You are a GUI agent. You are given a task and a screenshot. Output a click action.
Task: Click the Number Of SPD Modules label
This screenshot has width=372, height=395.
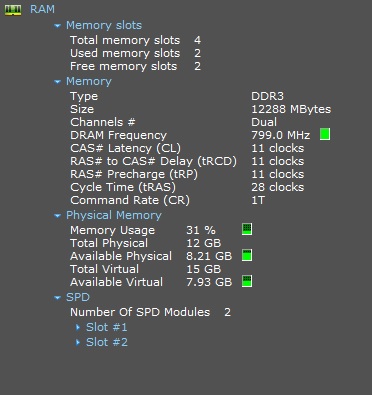(140, 312)
